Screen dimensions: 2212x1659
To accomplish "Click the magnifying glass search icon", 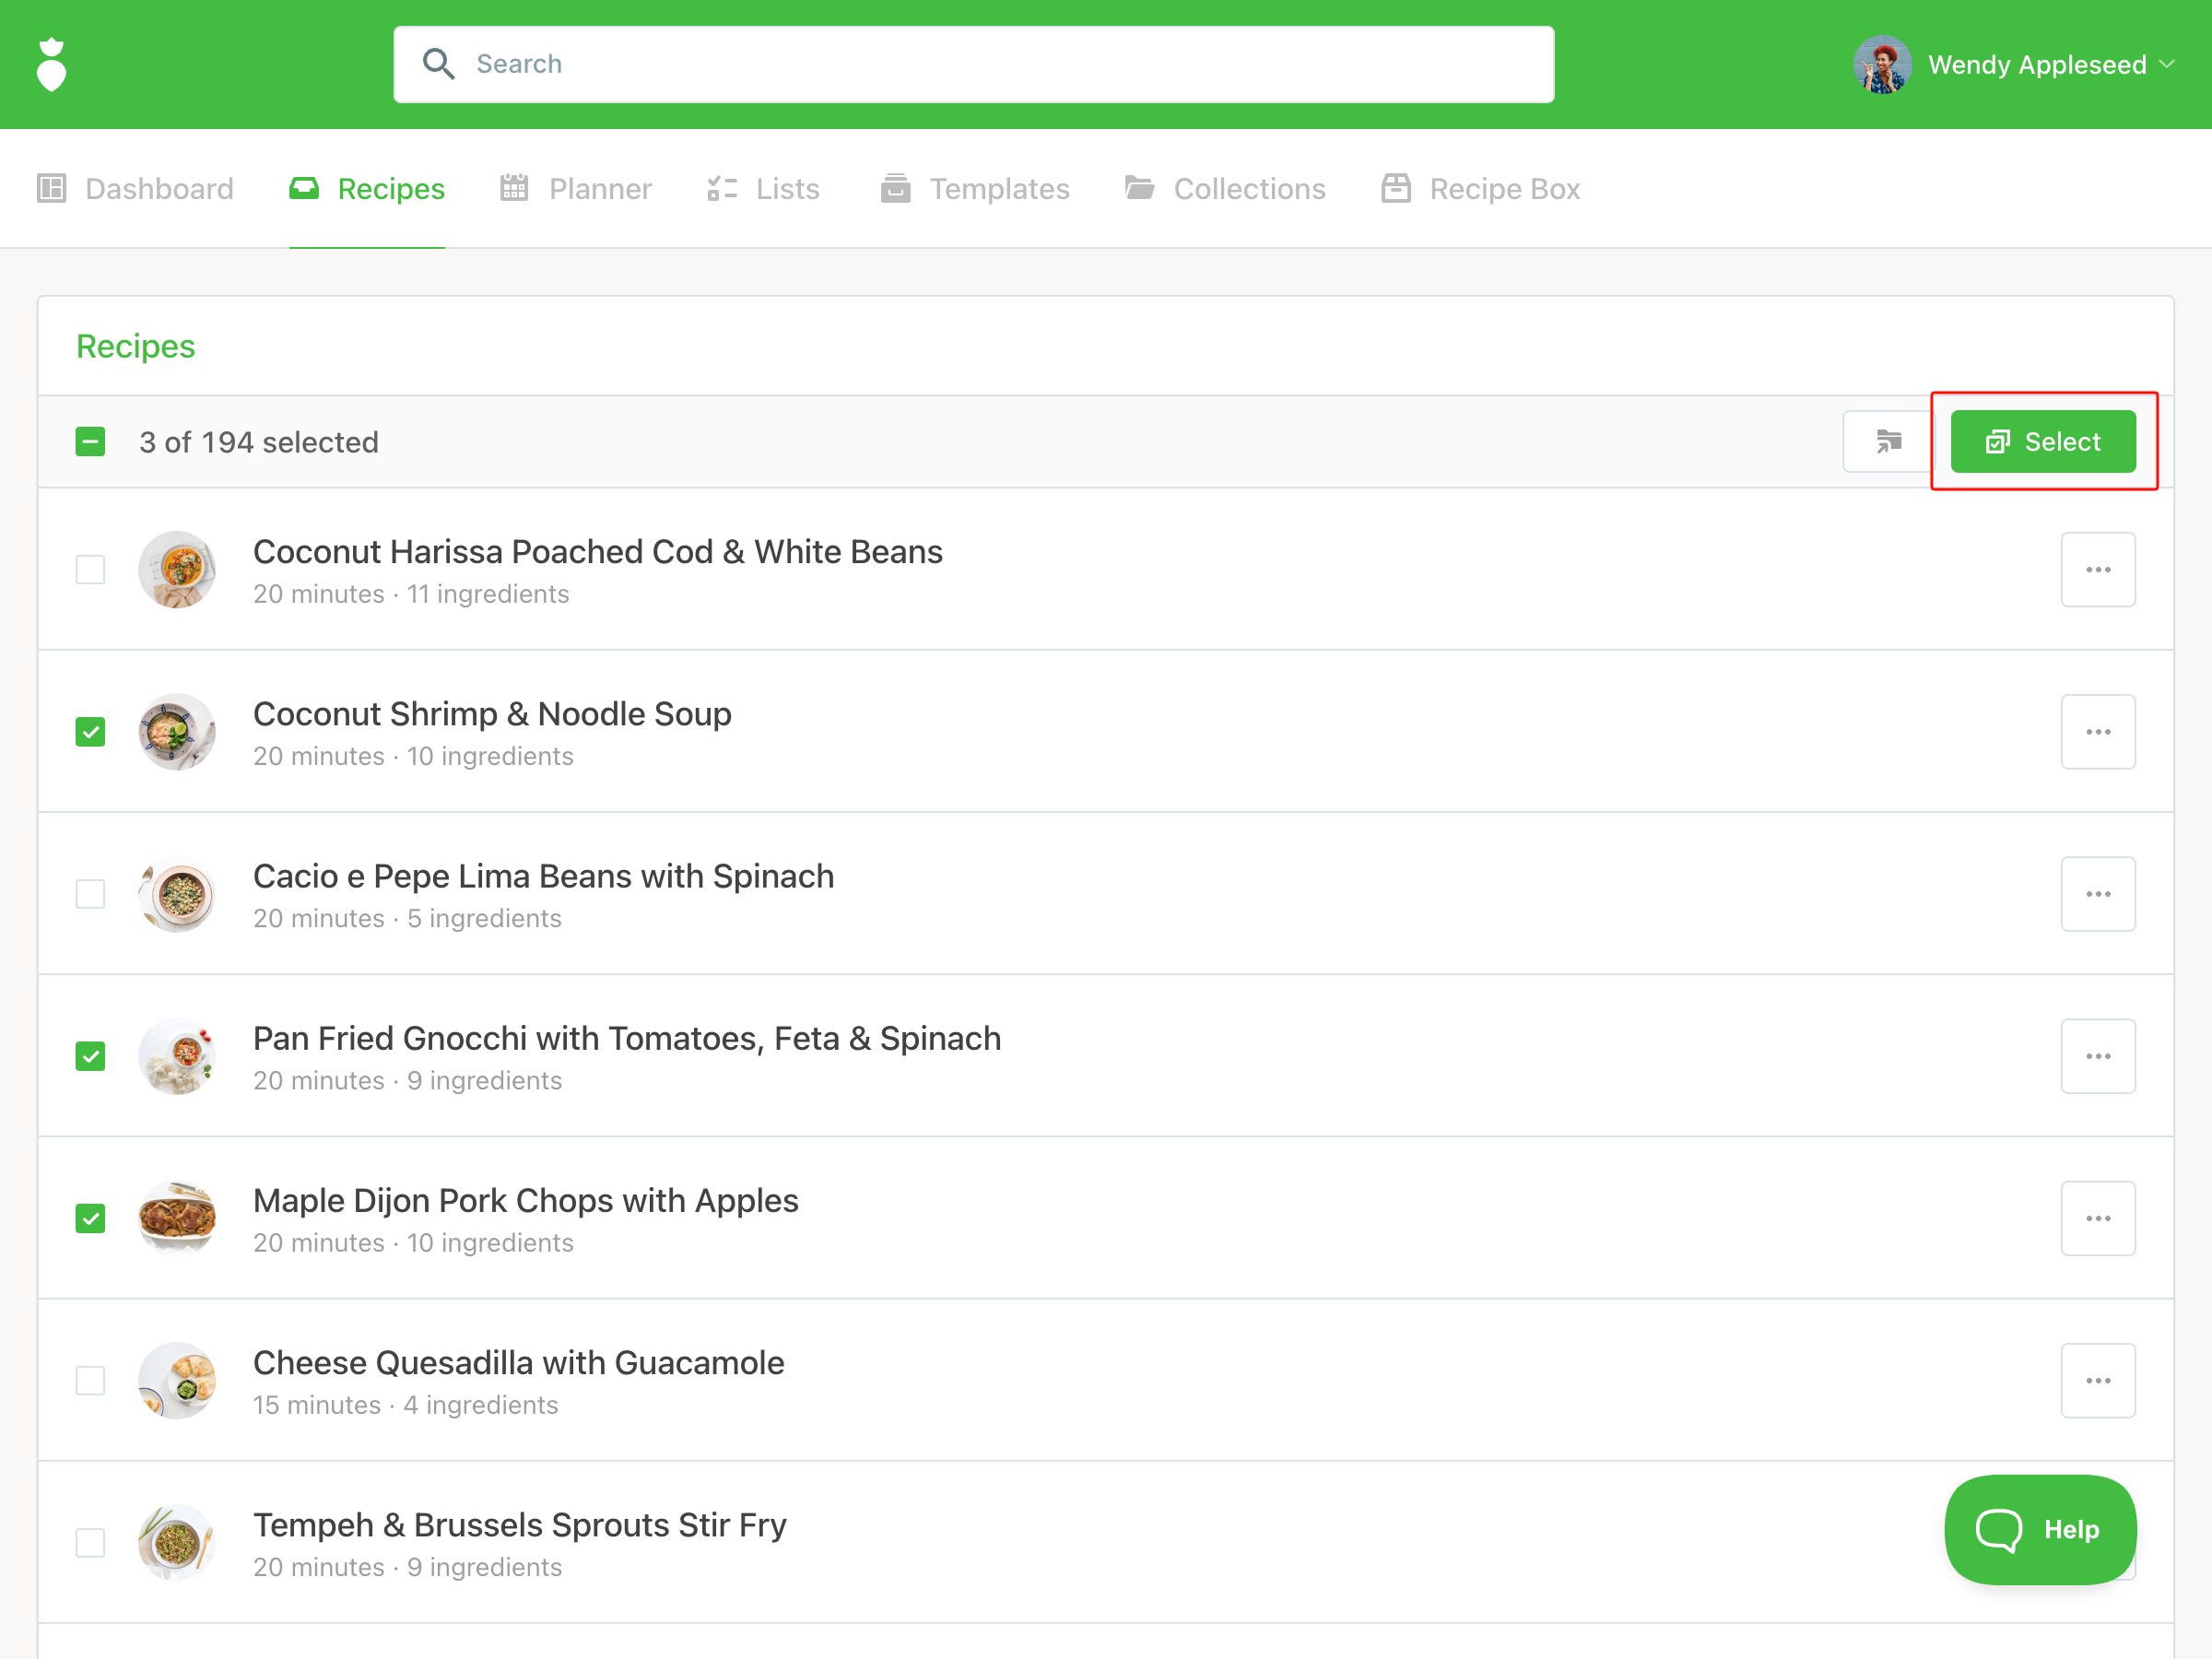I will click(x=438, y=64).
